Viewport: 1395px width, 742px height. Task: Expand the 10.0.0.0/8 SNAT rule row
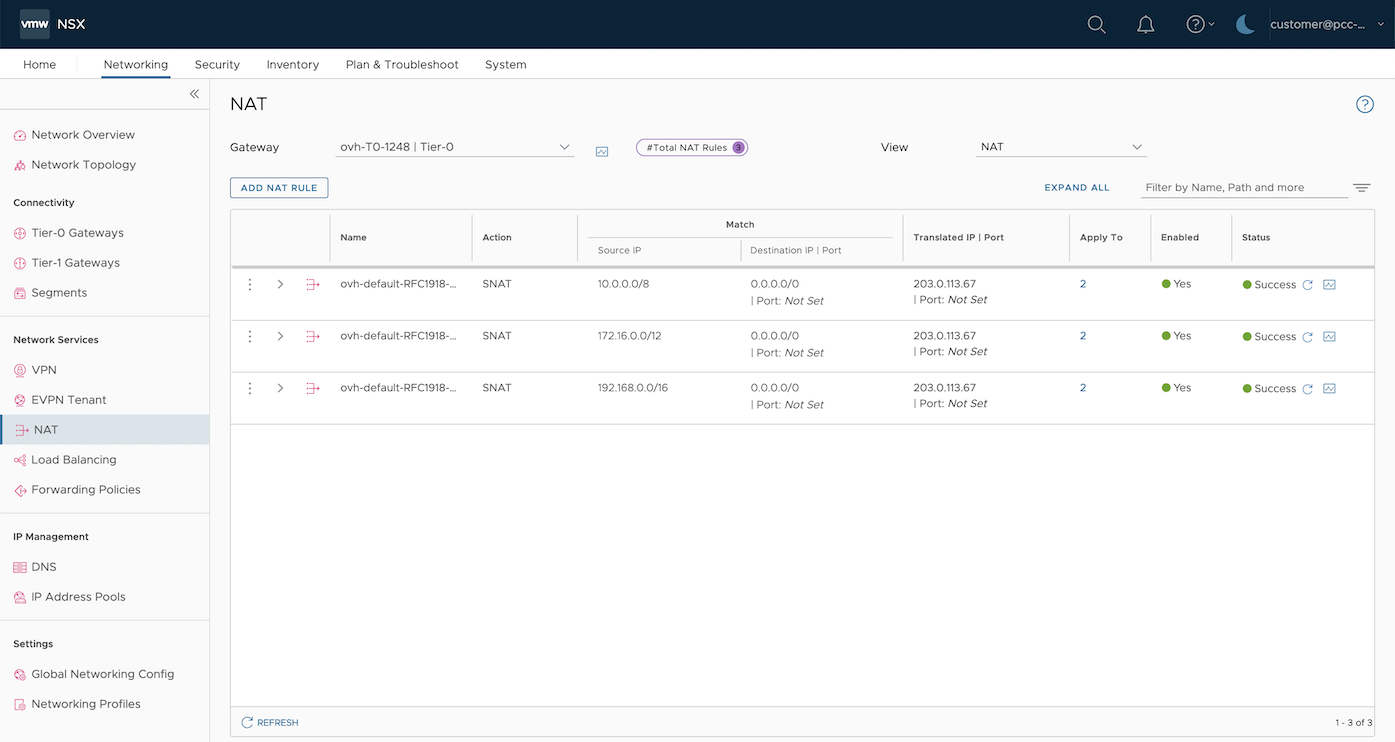[x=280, y=285]
